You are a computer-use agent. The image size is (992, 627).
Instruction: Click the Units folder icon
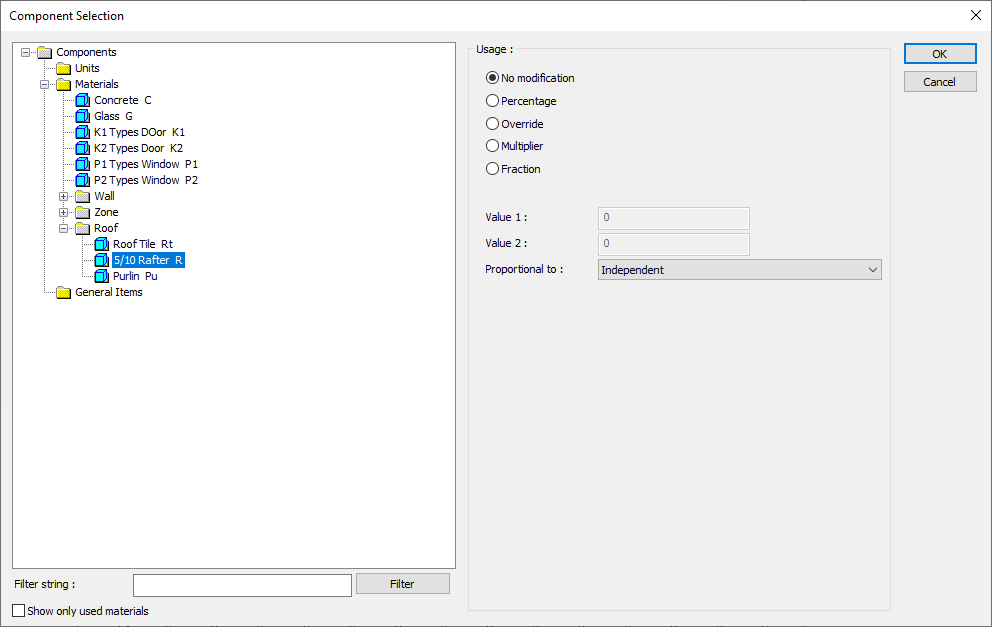(x=63, y=68)
